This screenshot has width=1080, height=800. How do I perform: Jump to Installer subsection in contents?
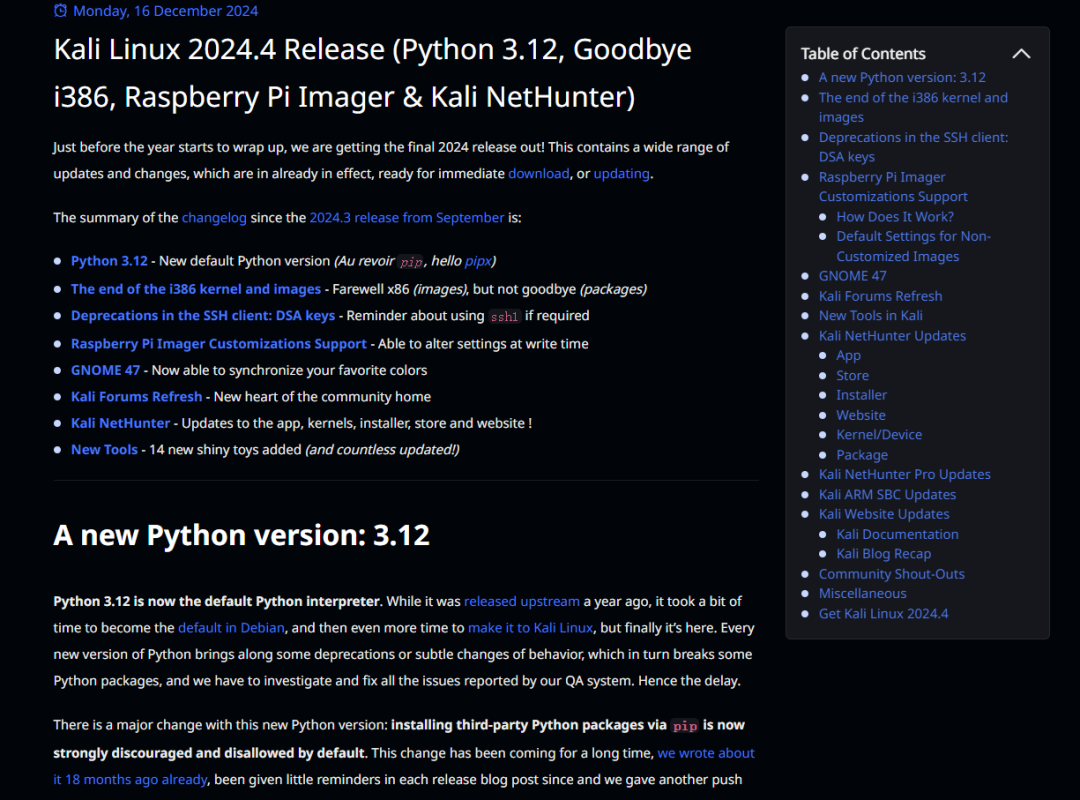pyautogui.click(x=861, y=395)
